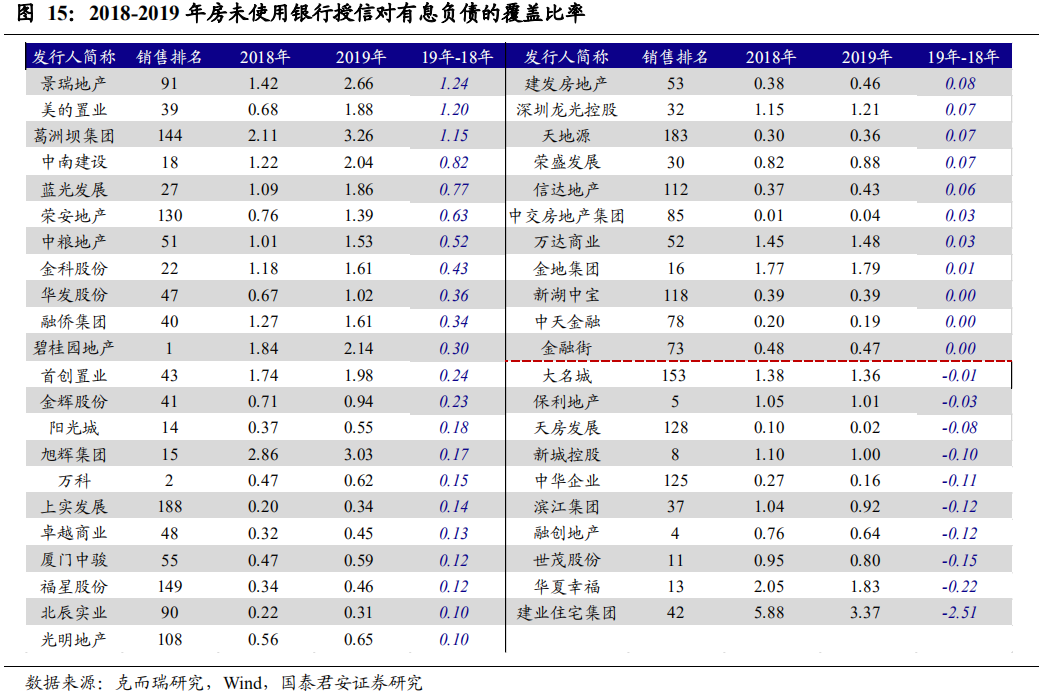Select the 新城控股 company name
The height and width of the screenshot is (700, 1039).
(567, 454)
